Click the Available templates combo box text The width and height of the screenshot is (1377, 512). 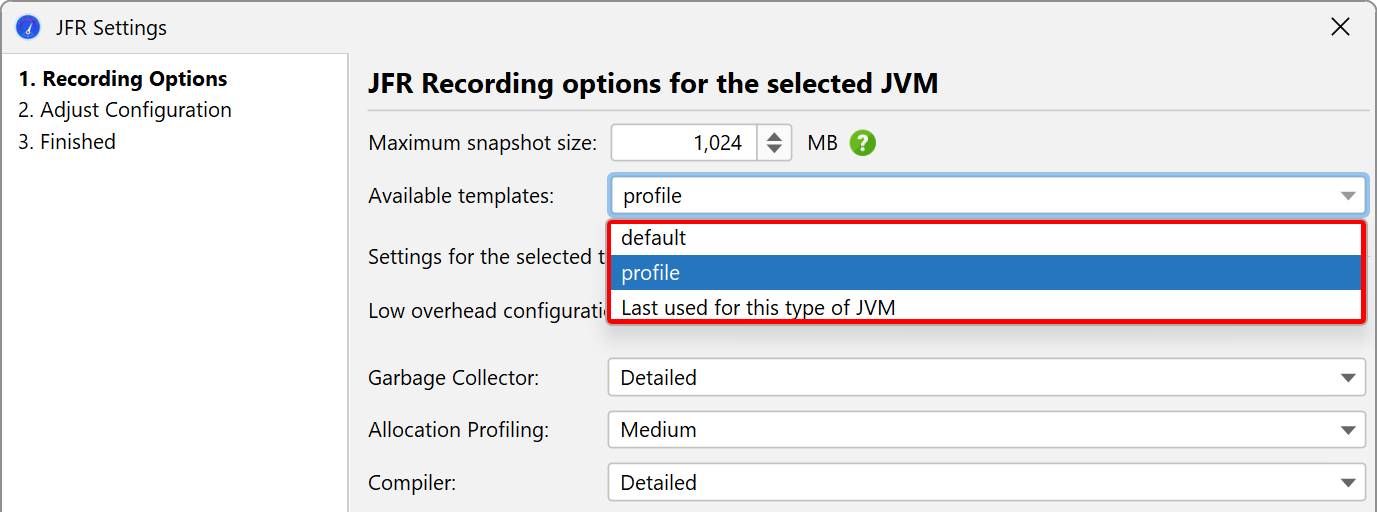(652, 196)
